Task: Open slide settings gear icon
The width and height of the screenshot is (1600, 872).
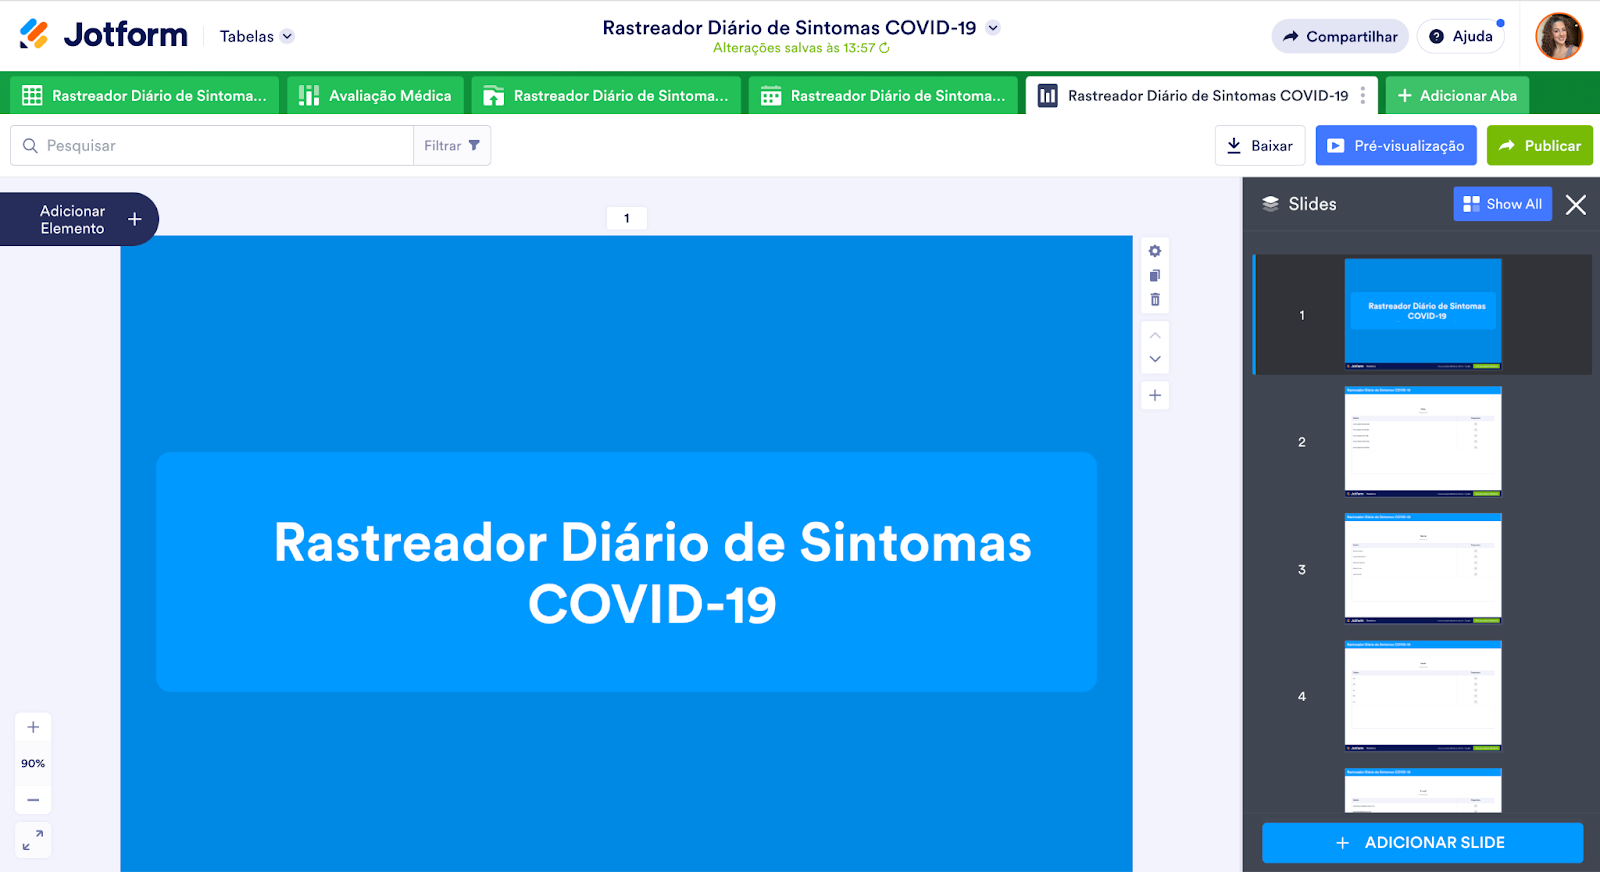Action: point(1155,251)
